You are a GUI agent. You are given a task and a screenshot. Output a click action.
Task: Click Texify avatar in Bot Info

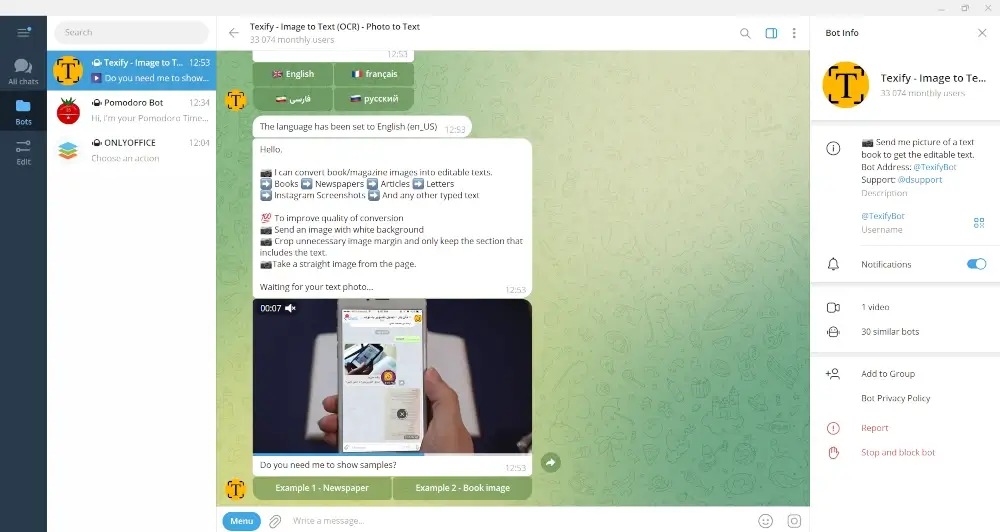coord(846,85)
